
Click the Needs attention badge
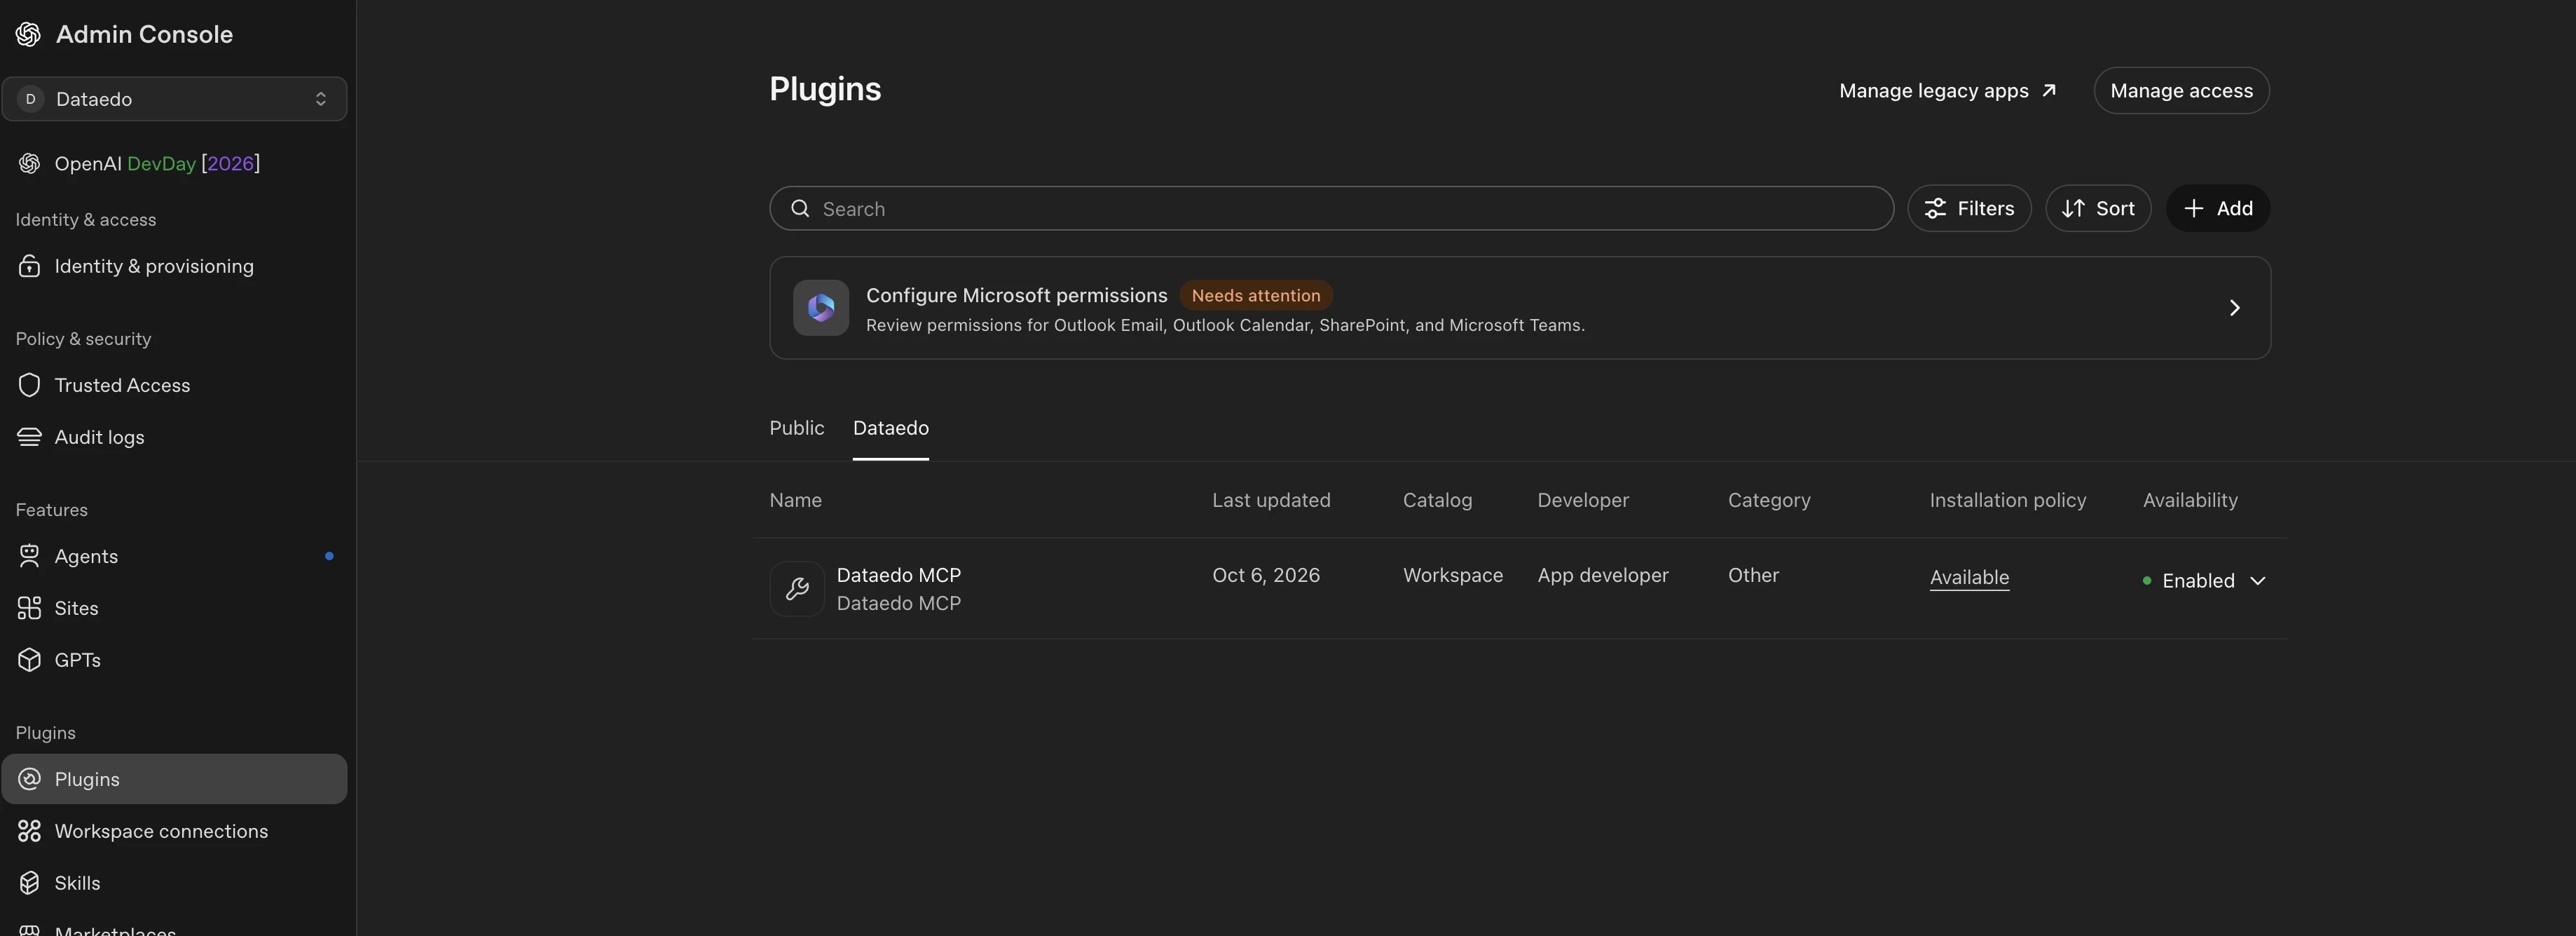[x=1256, y=295]
